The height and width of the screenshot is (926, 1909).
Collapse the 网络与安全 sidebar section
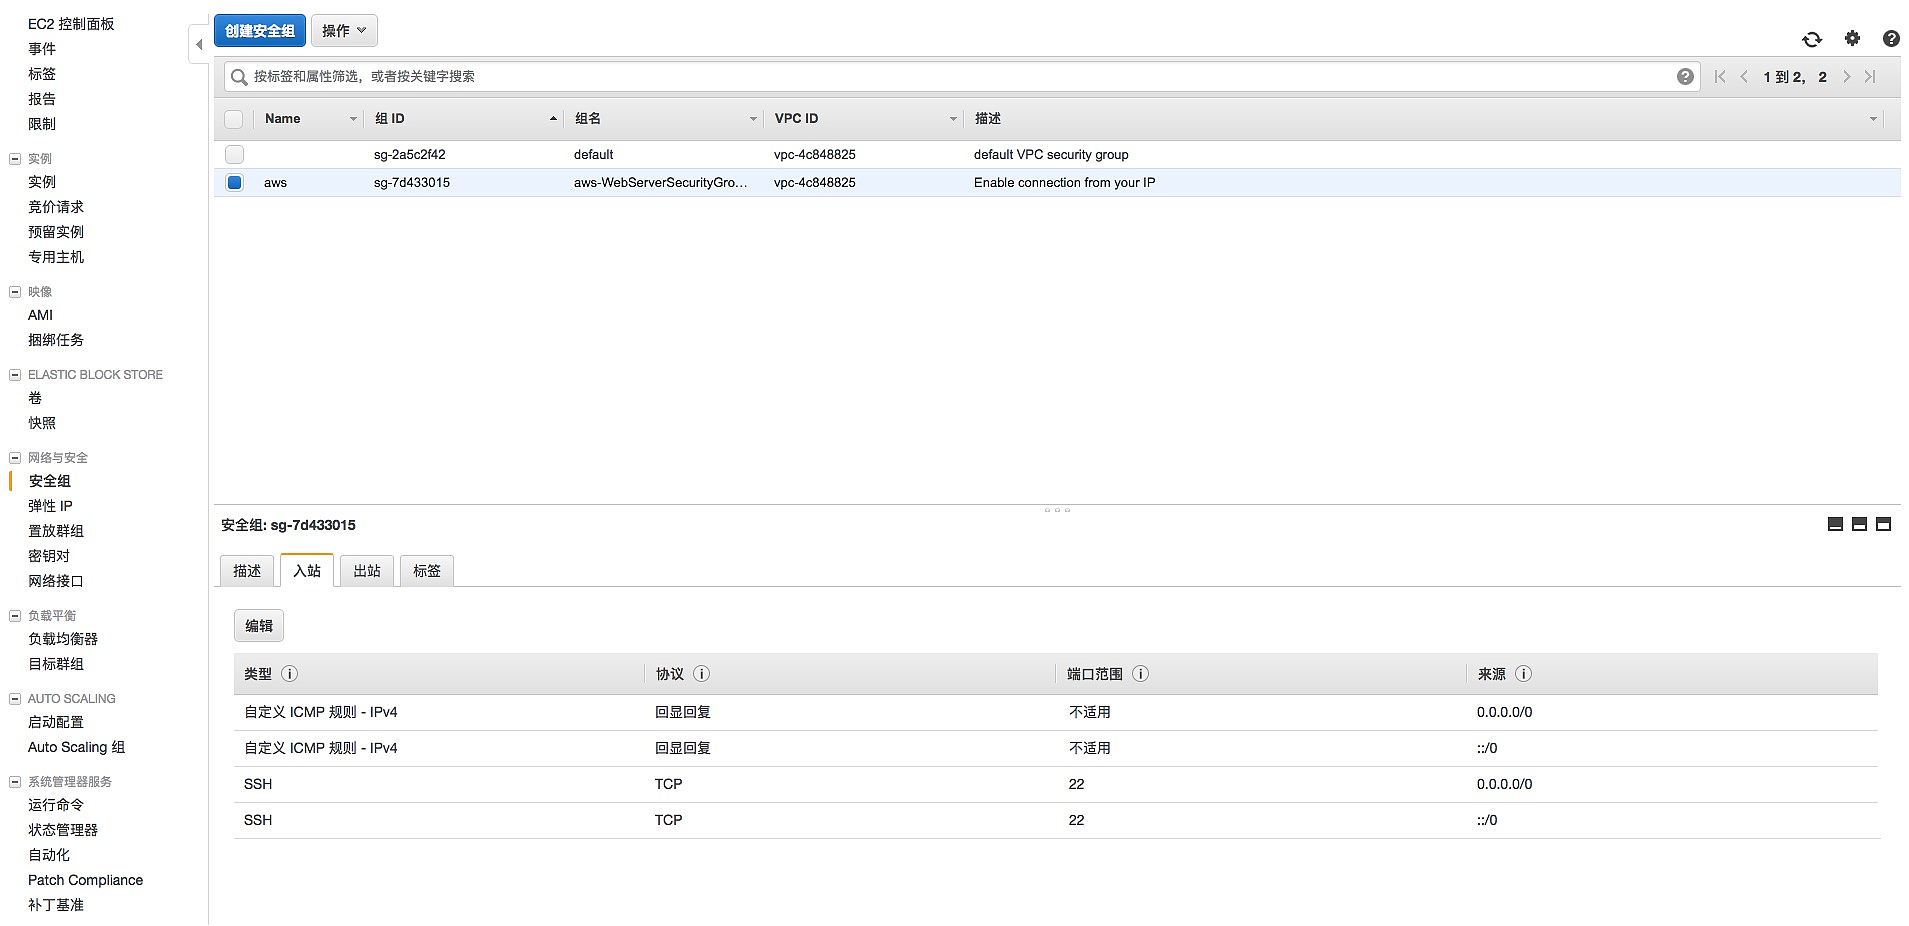coord(15,458)
